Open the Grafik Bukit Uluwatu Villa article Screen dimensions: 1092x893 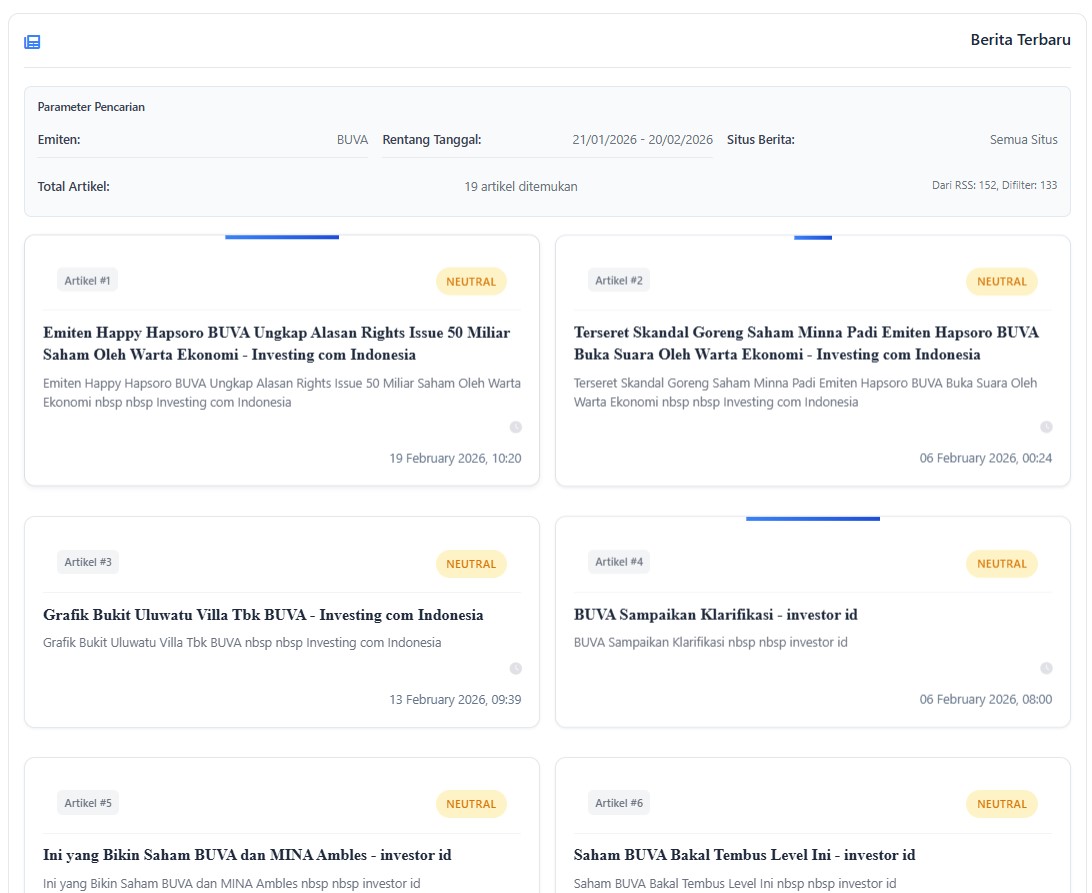[263, 615]
